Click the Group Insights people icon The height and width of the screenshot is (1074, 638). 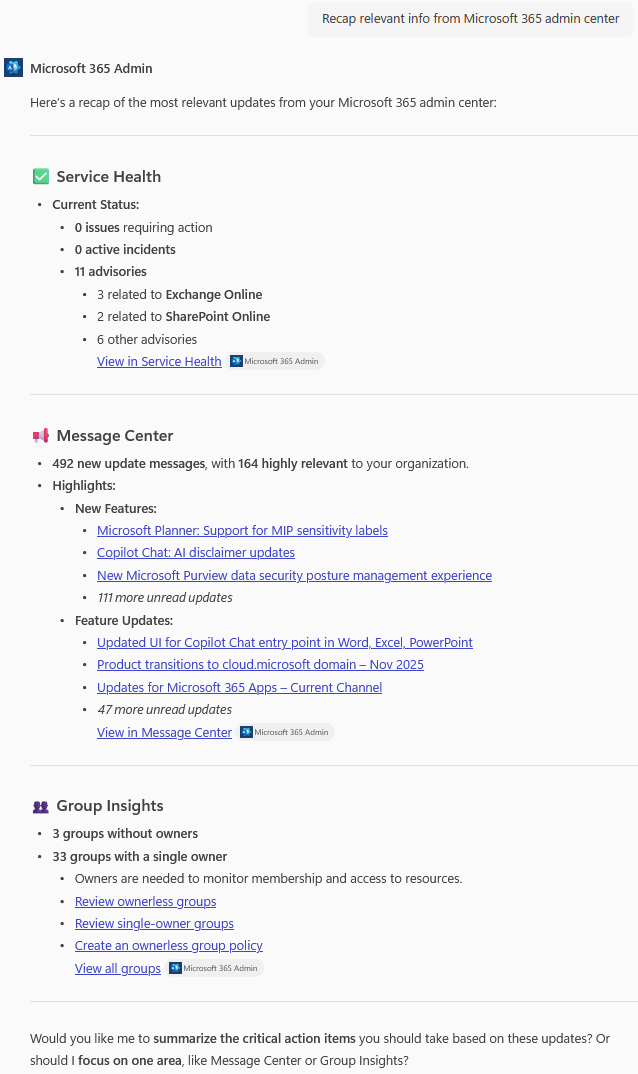click(40, 805)
